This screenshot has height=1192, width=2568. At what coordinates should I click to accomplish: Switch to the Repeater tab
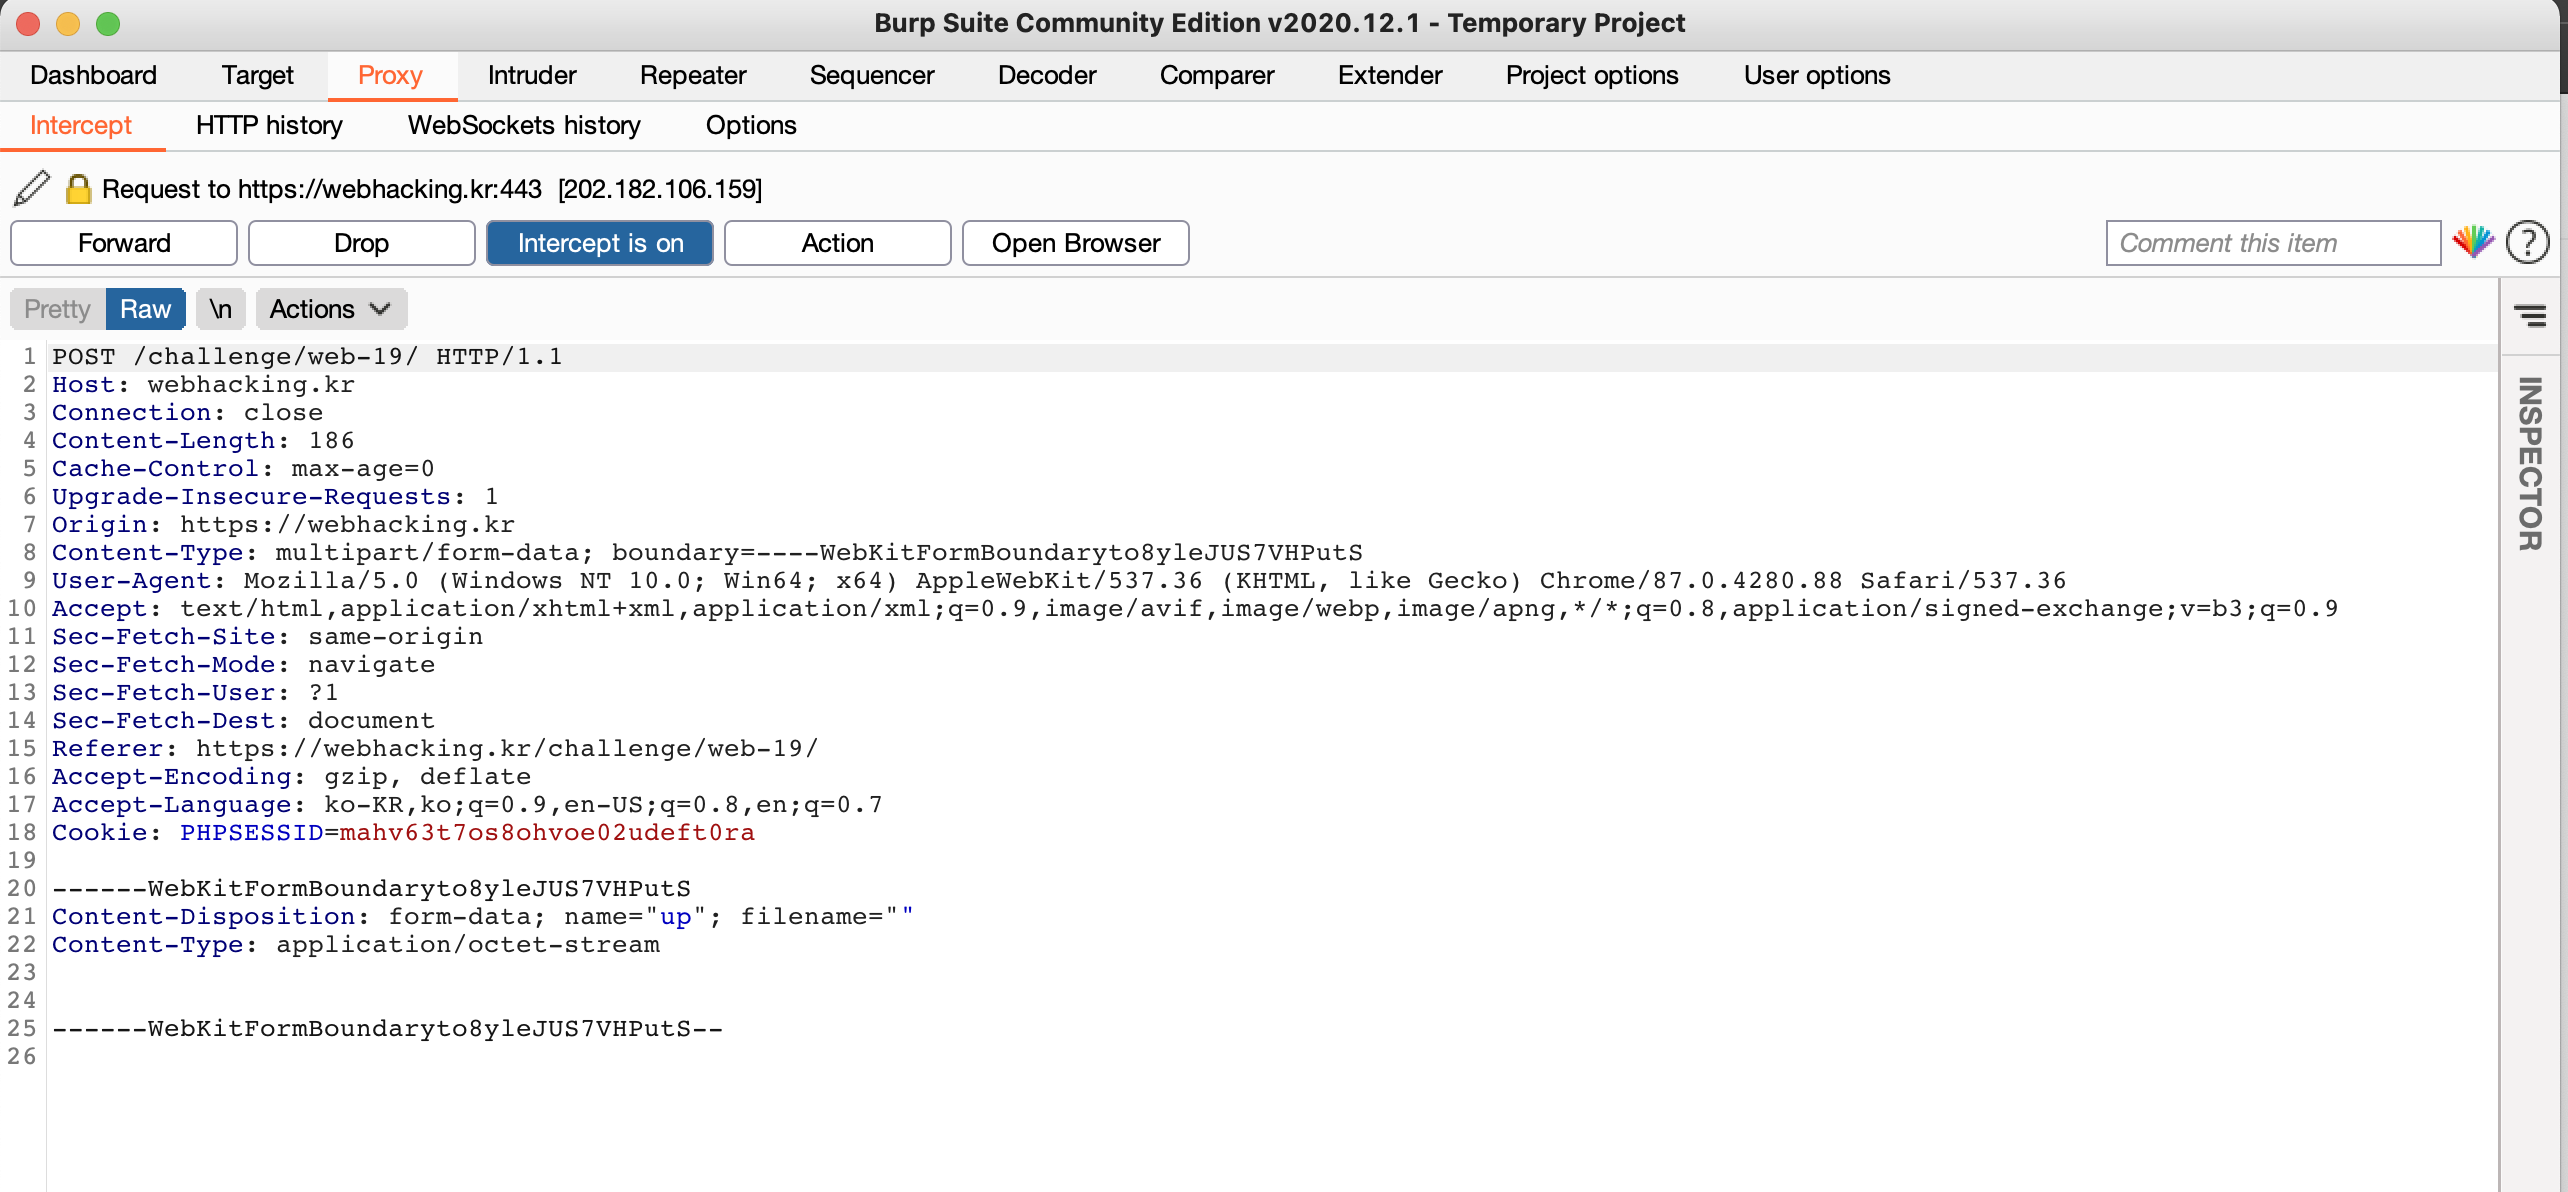pyautogui.click(x=692, y=75)
